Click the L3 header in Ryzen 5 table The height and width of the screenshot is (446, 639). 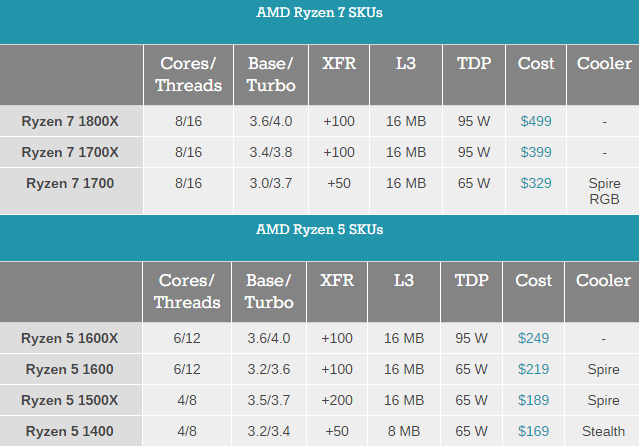pyautogui.click(x=404, y=291)
